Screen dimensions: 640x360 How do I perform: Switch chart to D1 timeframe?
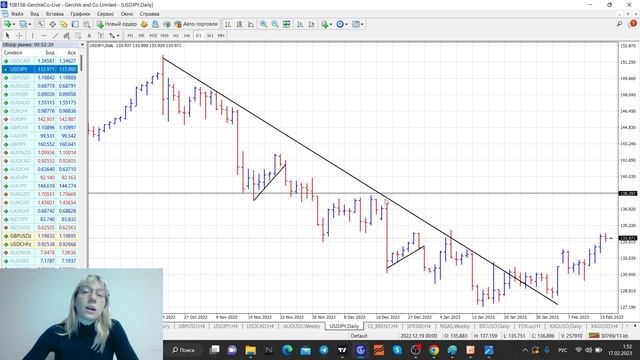198,36
